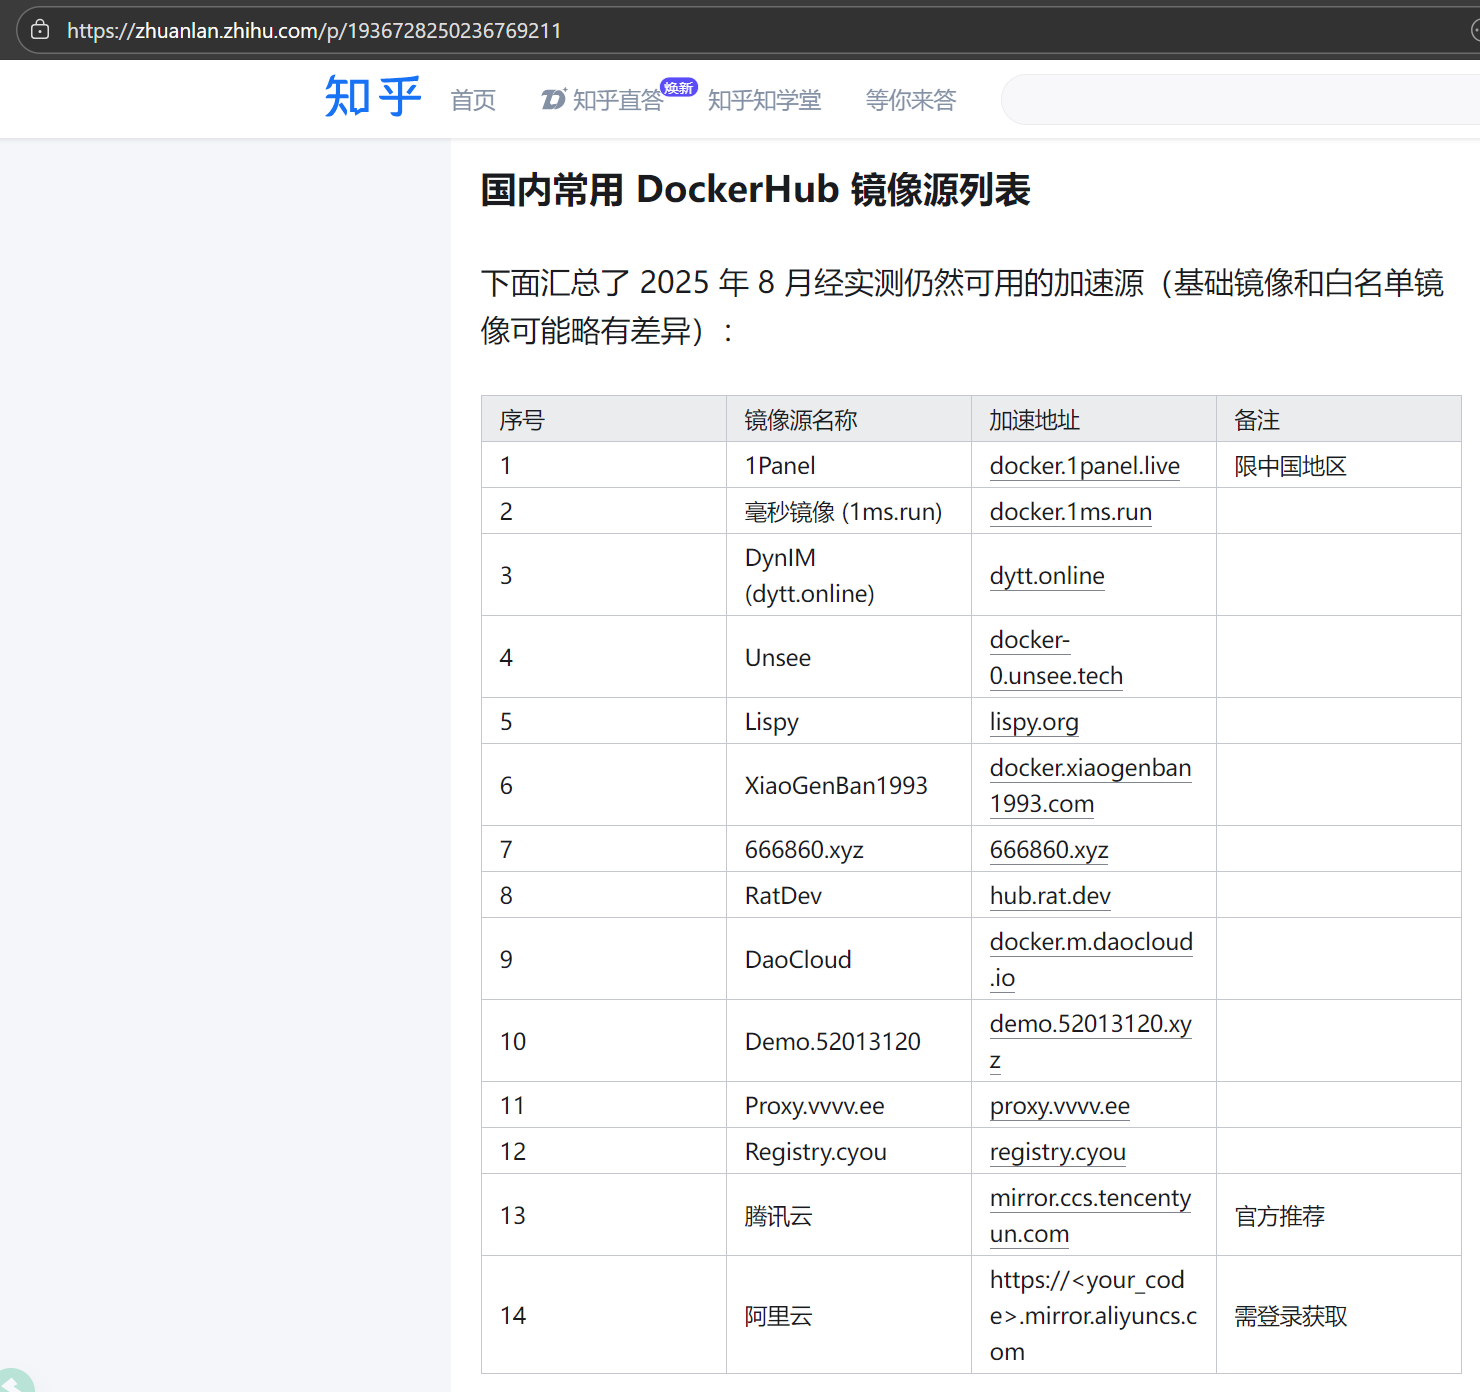1480x1392 pixels.
Task: Click the 限中国地区 remark cell
Action: coord(1339,466)
